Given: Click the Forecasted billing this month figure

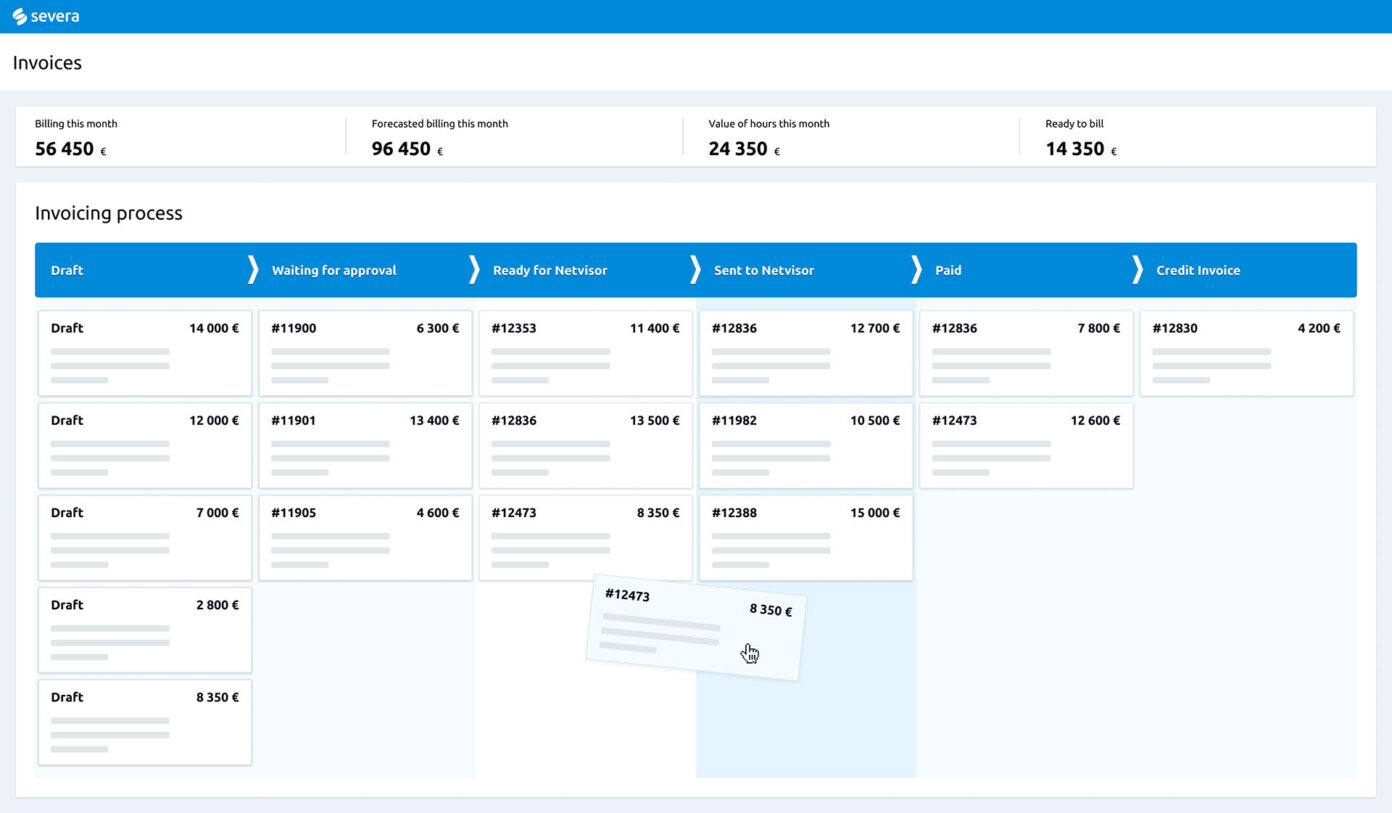Looking at the screenshot, I should (402, 149).
